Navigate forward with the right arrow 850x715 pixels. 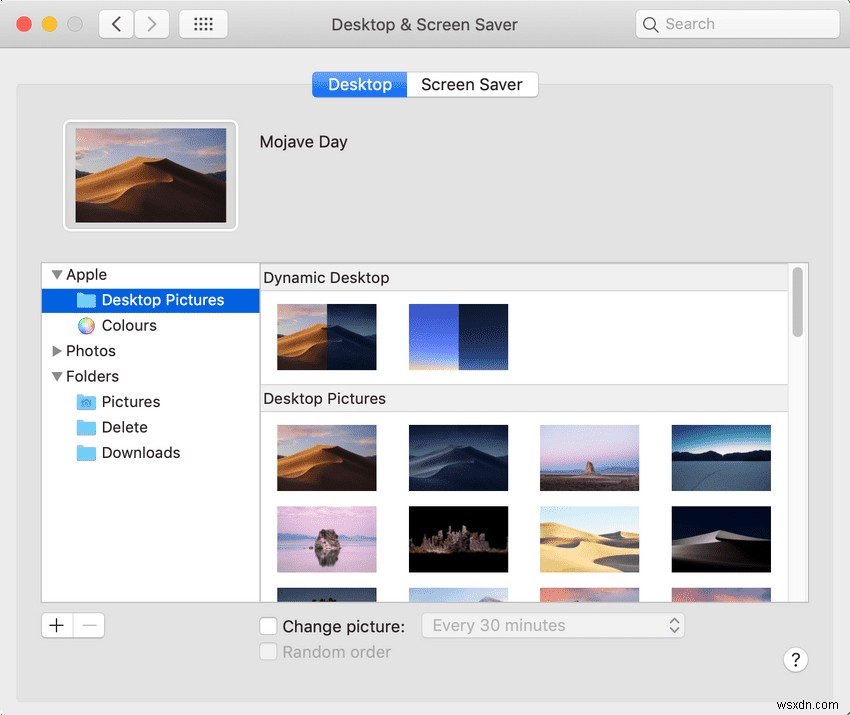point(151,23)
